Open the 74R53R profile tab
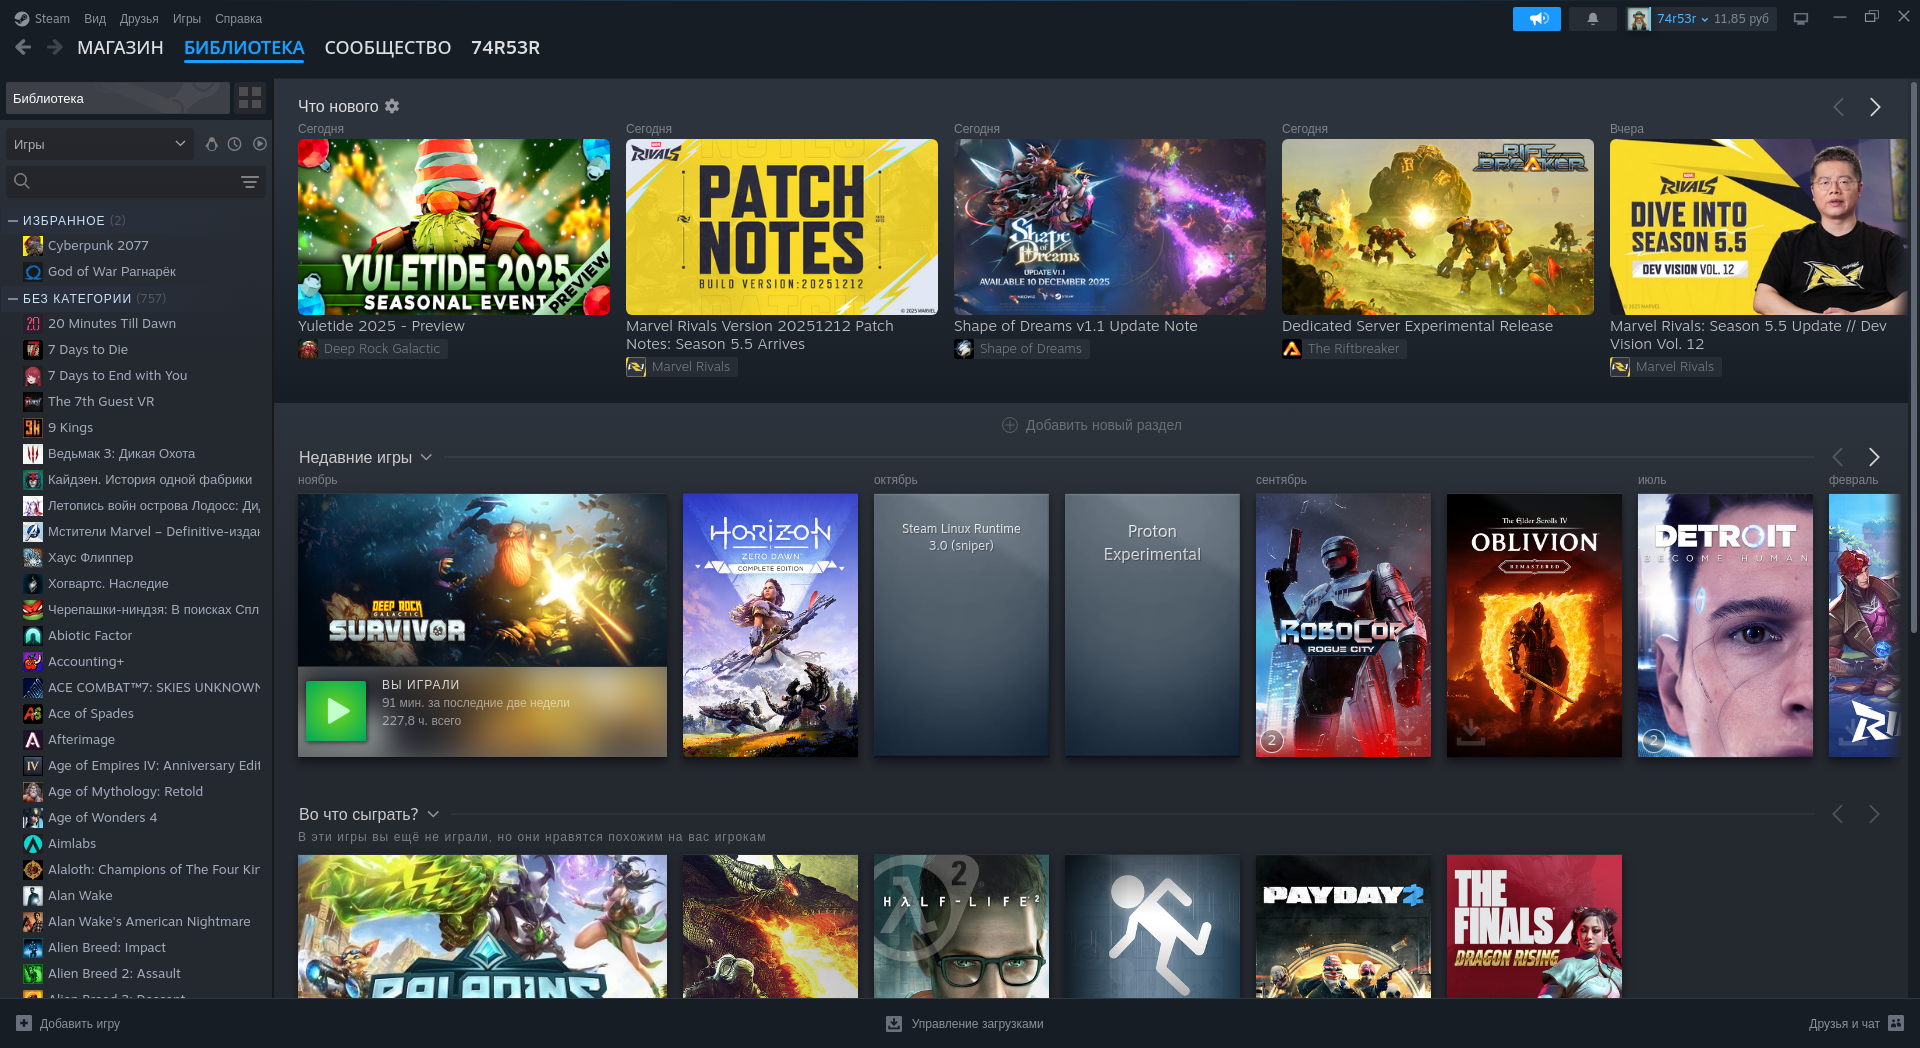 click(505, 48)
